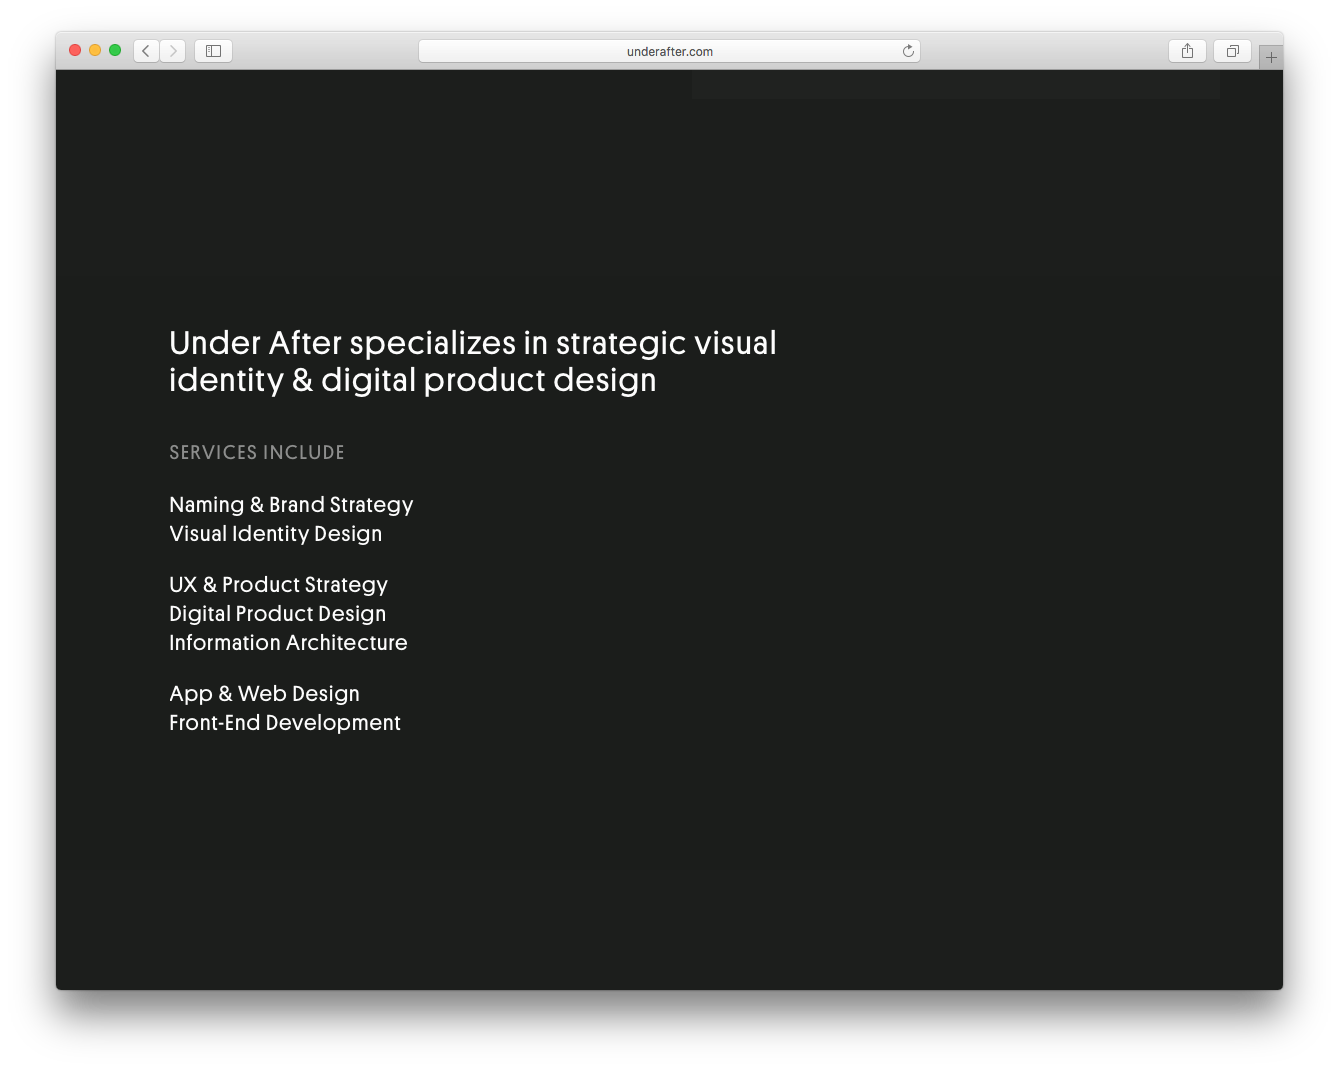The width and height of the screenshot is (1339, 1070).
Task: Focus the underafter.com address bar
Action: click(x=668, y=51)
